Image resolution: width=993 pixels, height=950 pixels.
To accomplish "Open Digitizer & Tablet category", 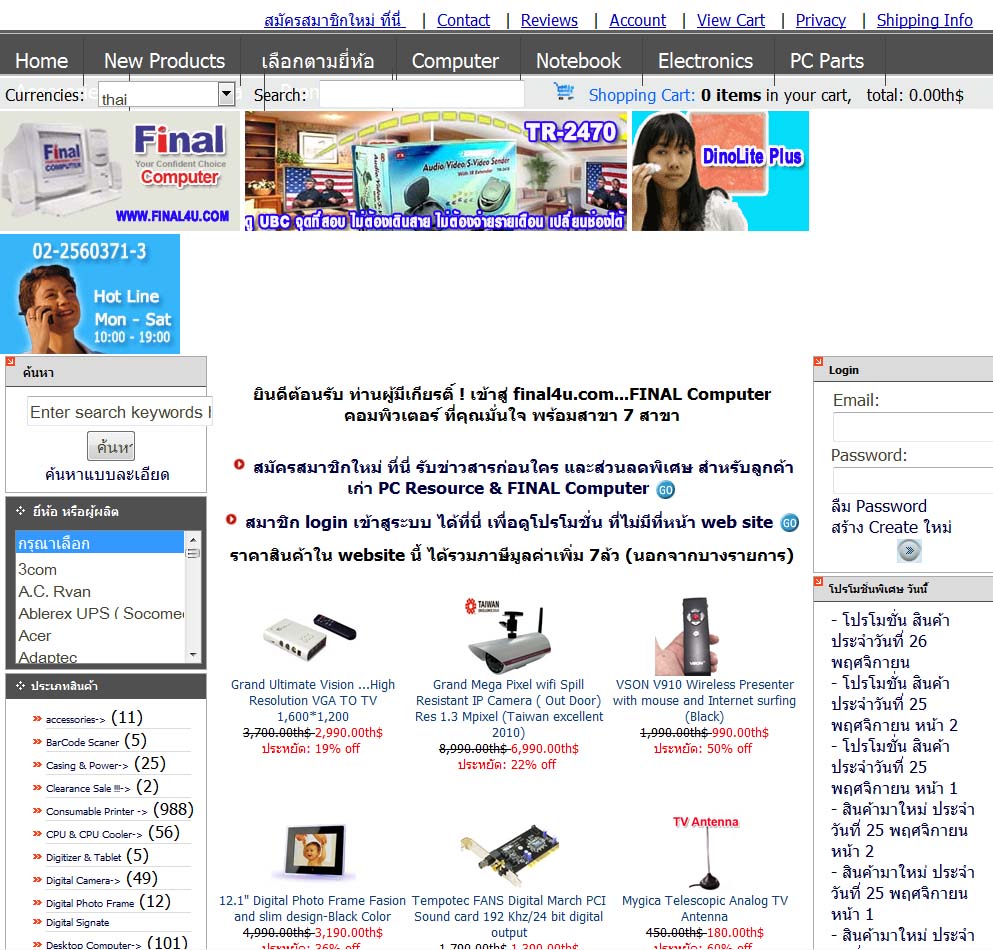I will point(84,858).
